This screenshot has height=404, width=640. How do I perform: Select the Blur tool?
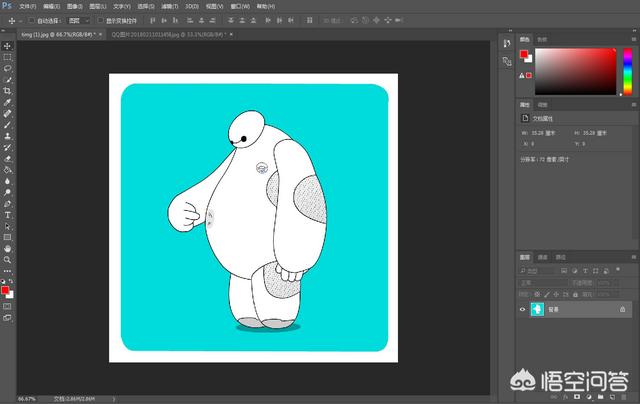(x=7, y=181)
